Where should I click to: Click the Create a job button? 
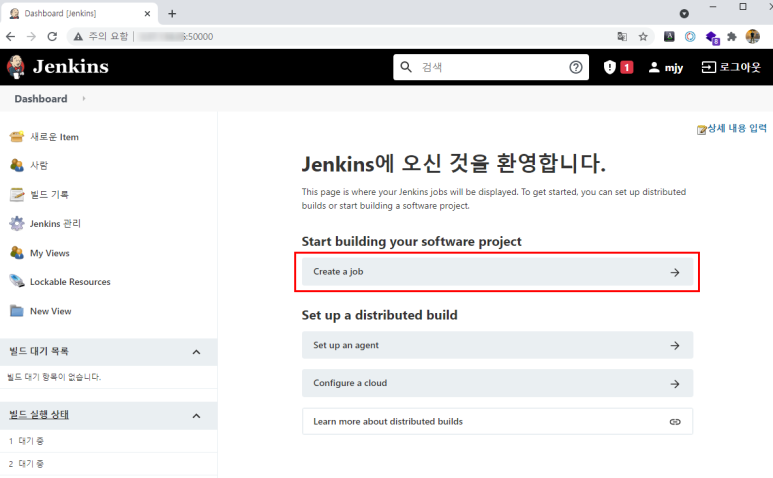tap(497, 272)
